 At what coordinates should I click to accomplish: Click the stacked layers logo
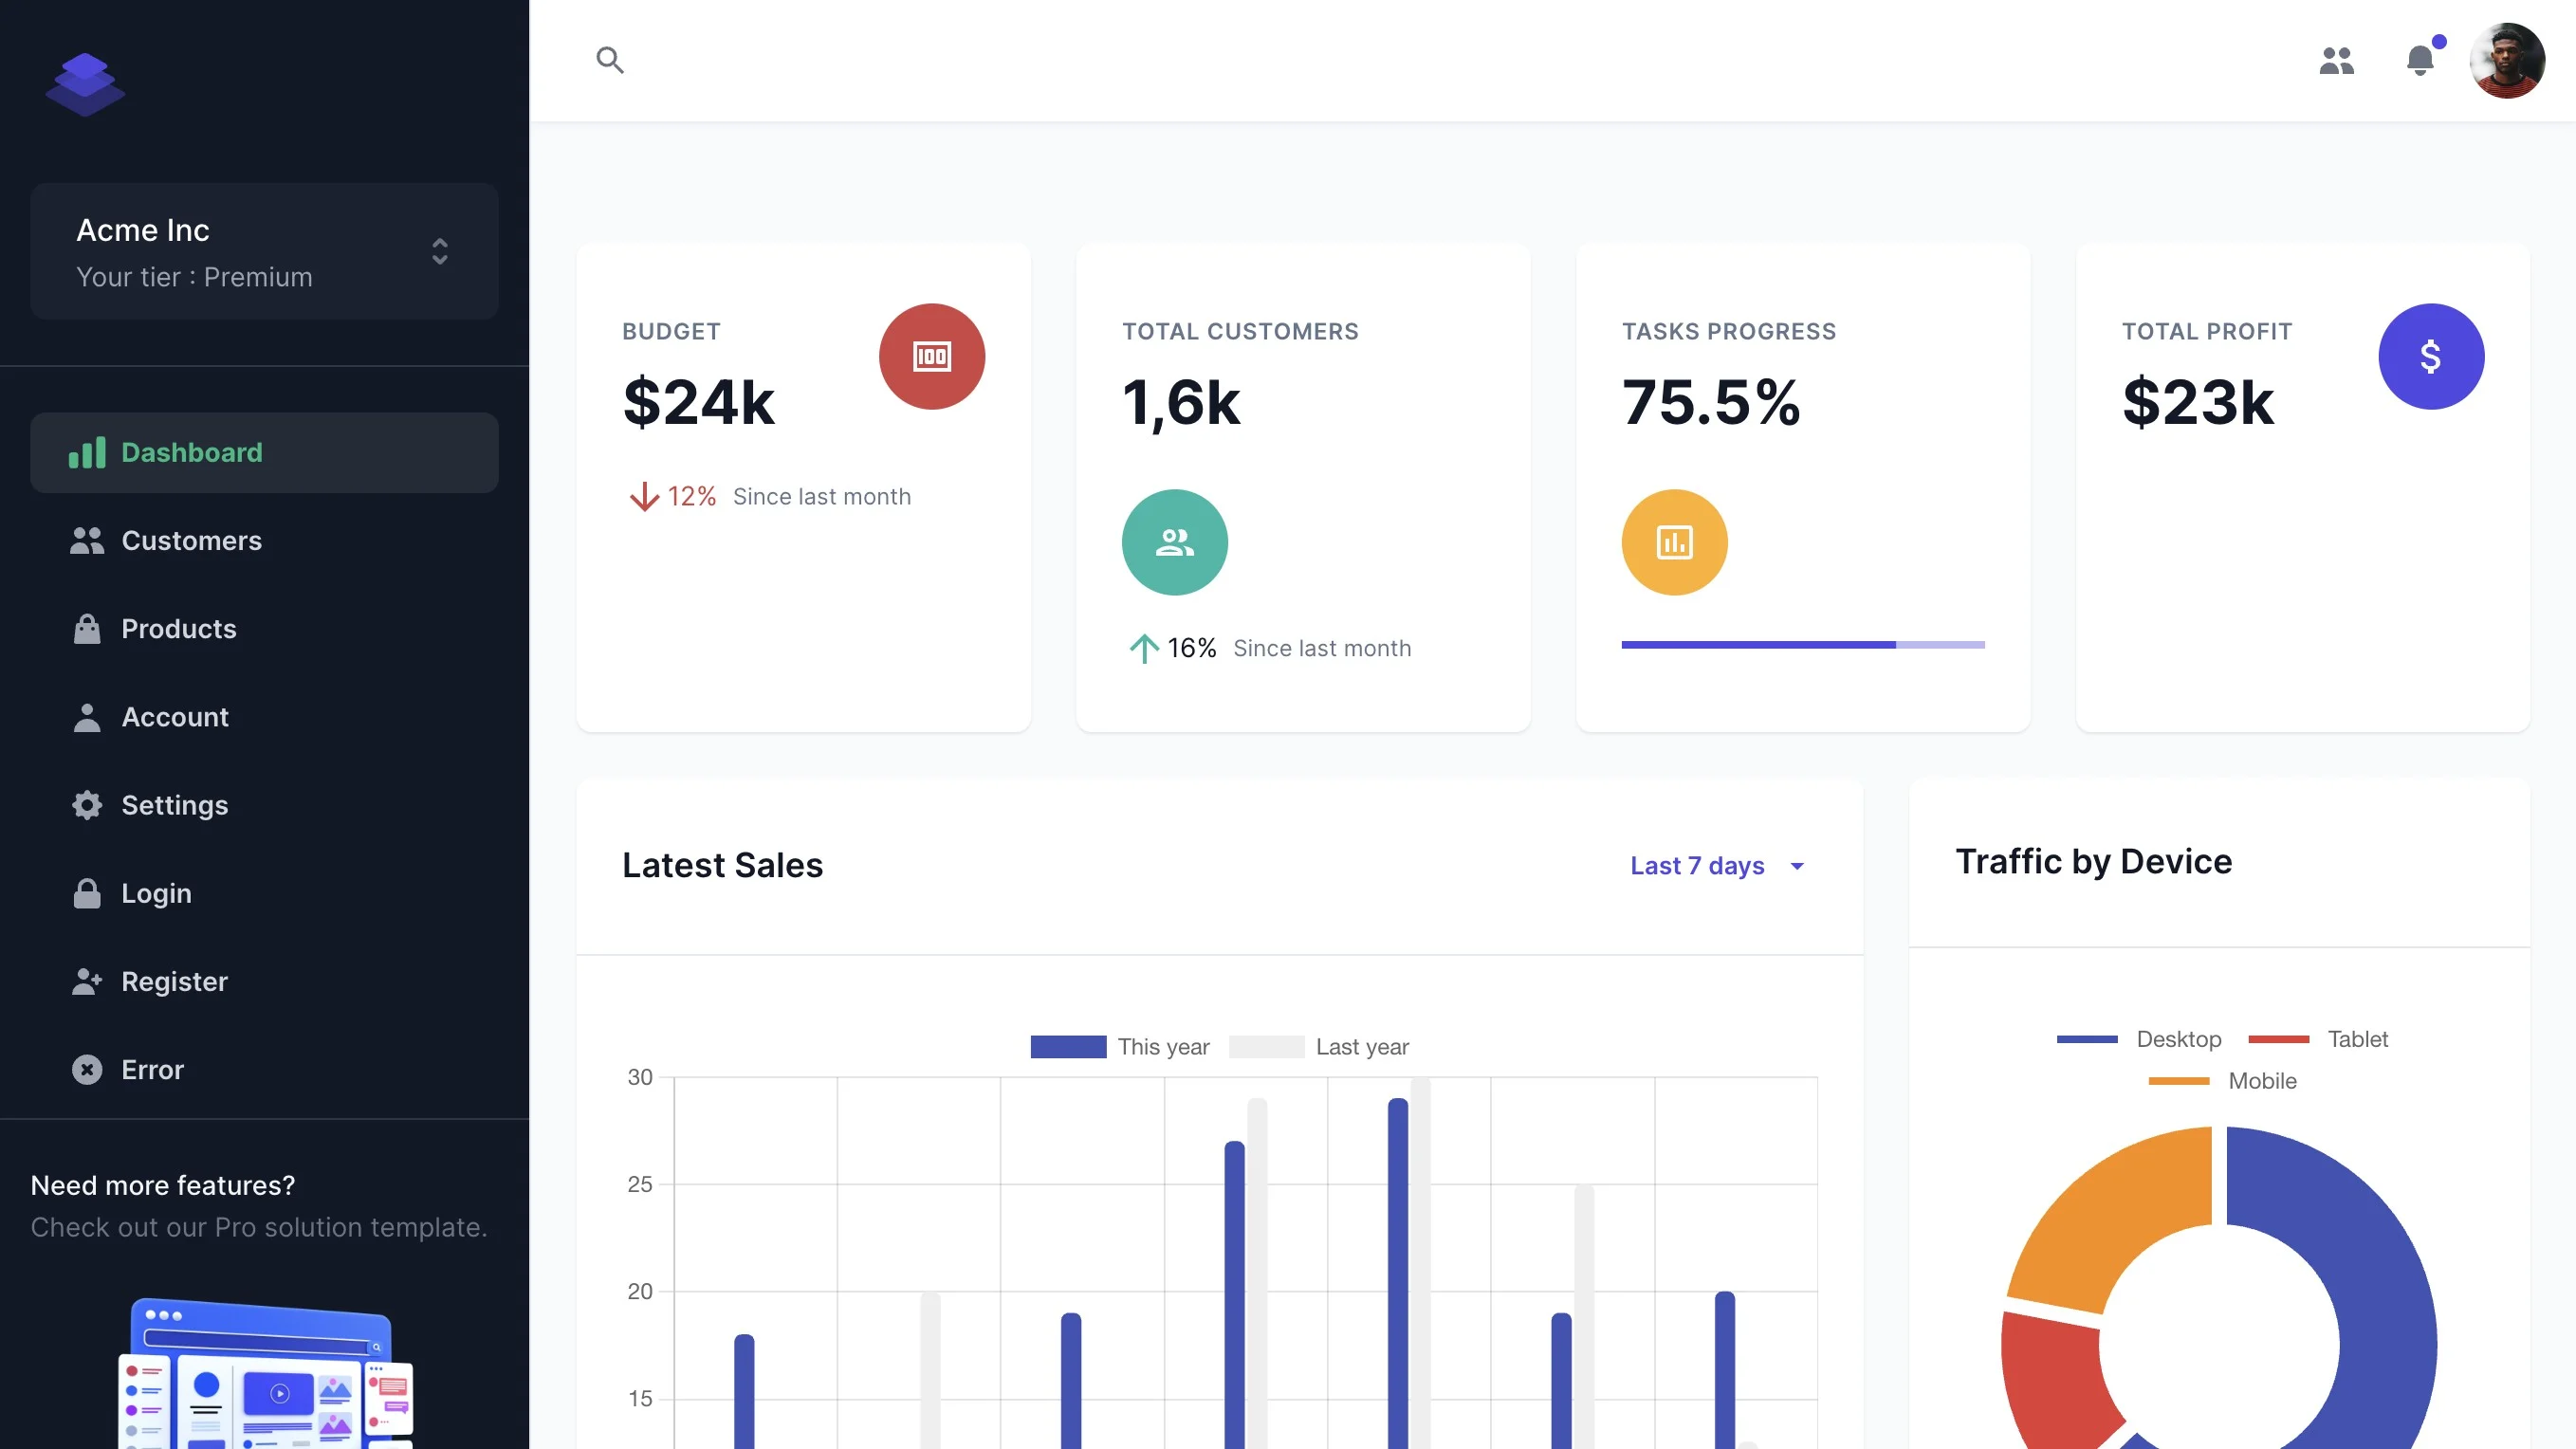(x=85, y=84)
